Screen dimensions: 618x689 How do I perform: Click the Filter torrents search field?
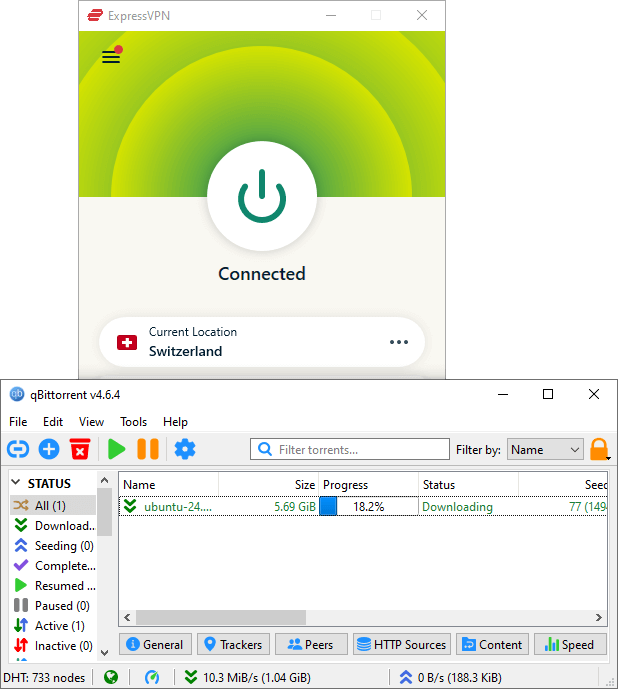click(350, 449)
